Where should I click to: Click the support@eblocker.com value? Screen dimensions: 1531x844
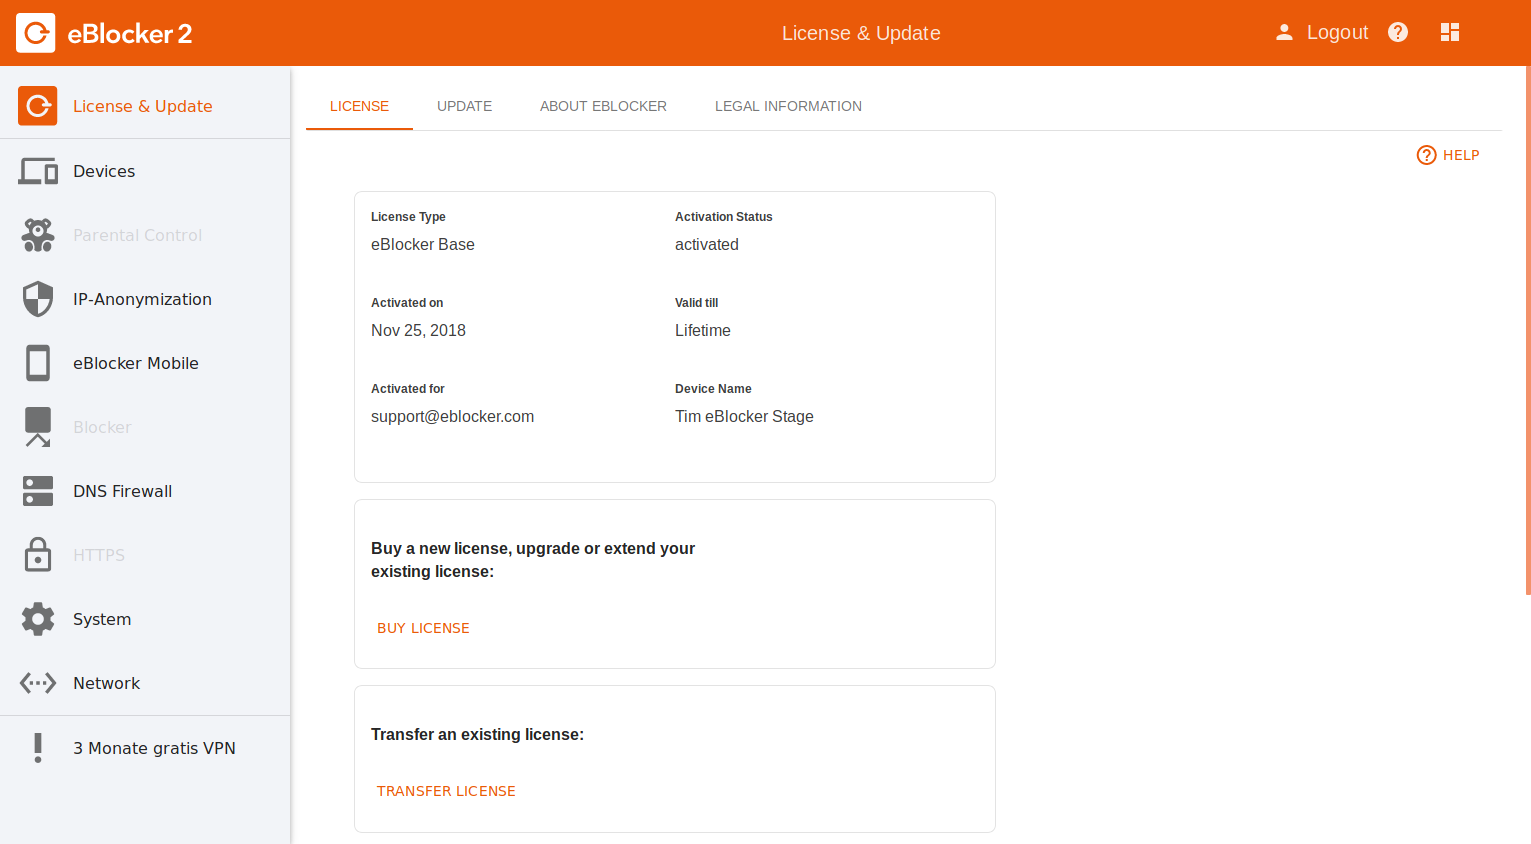click(452, 416)
